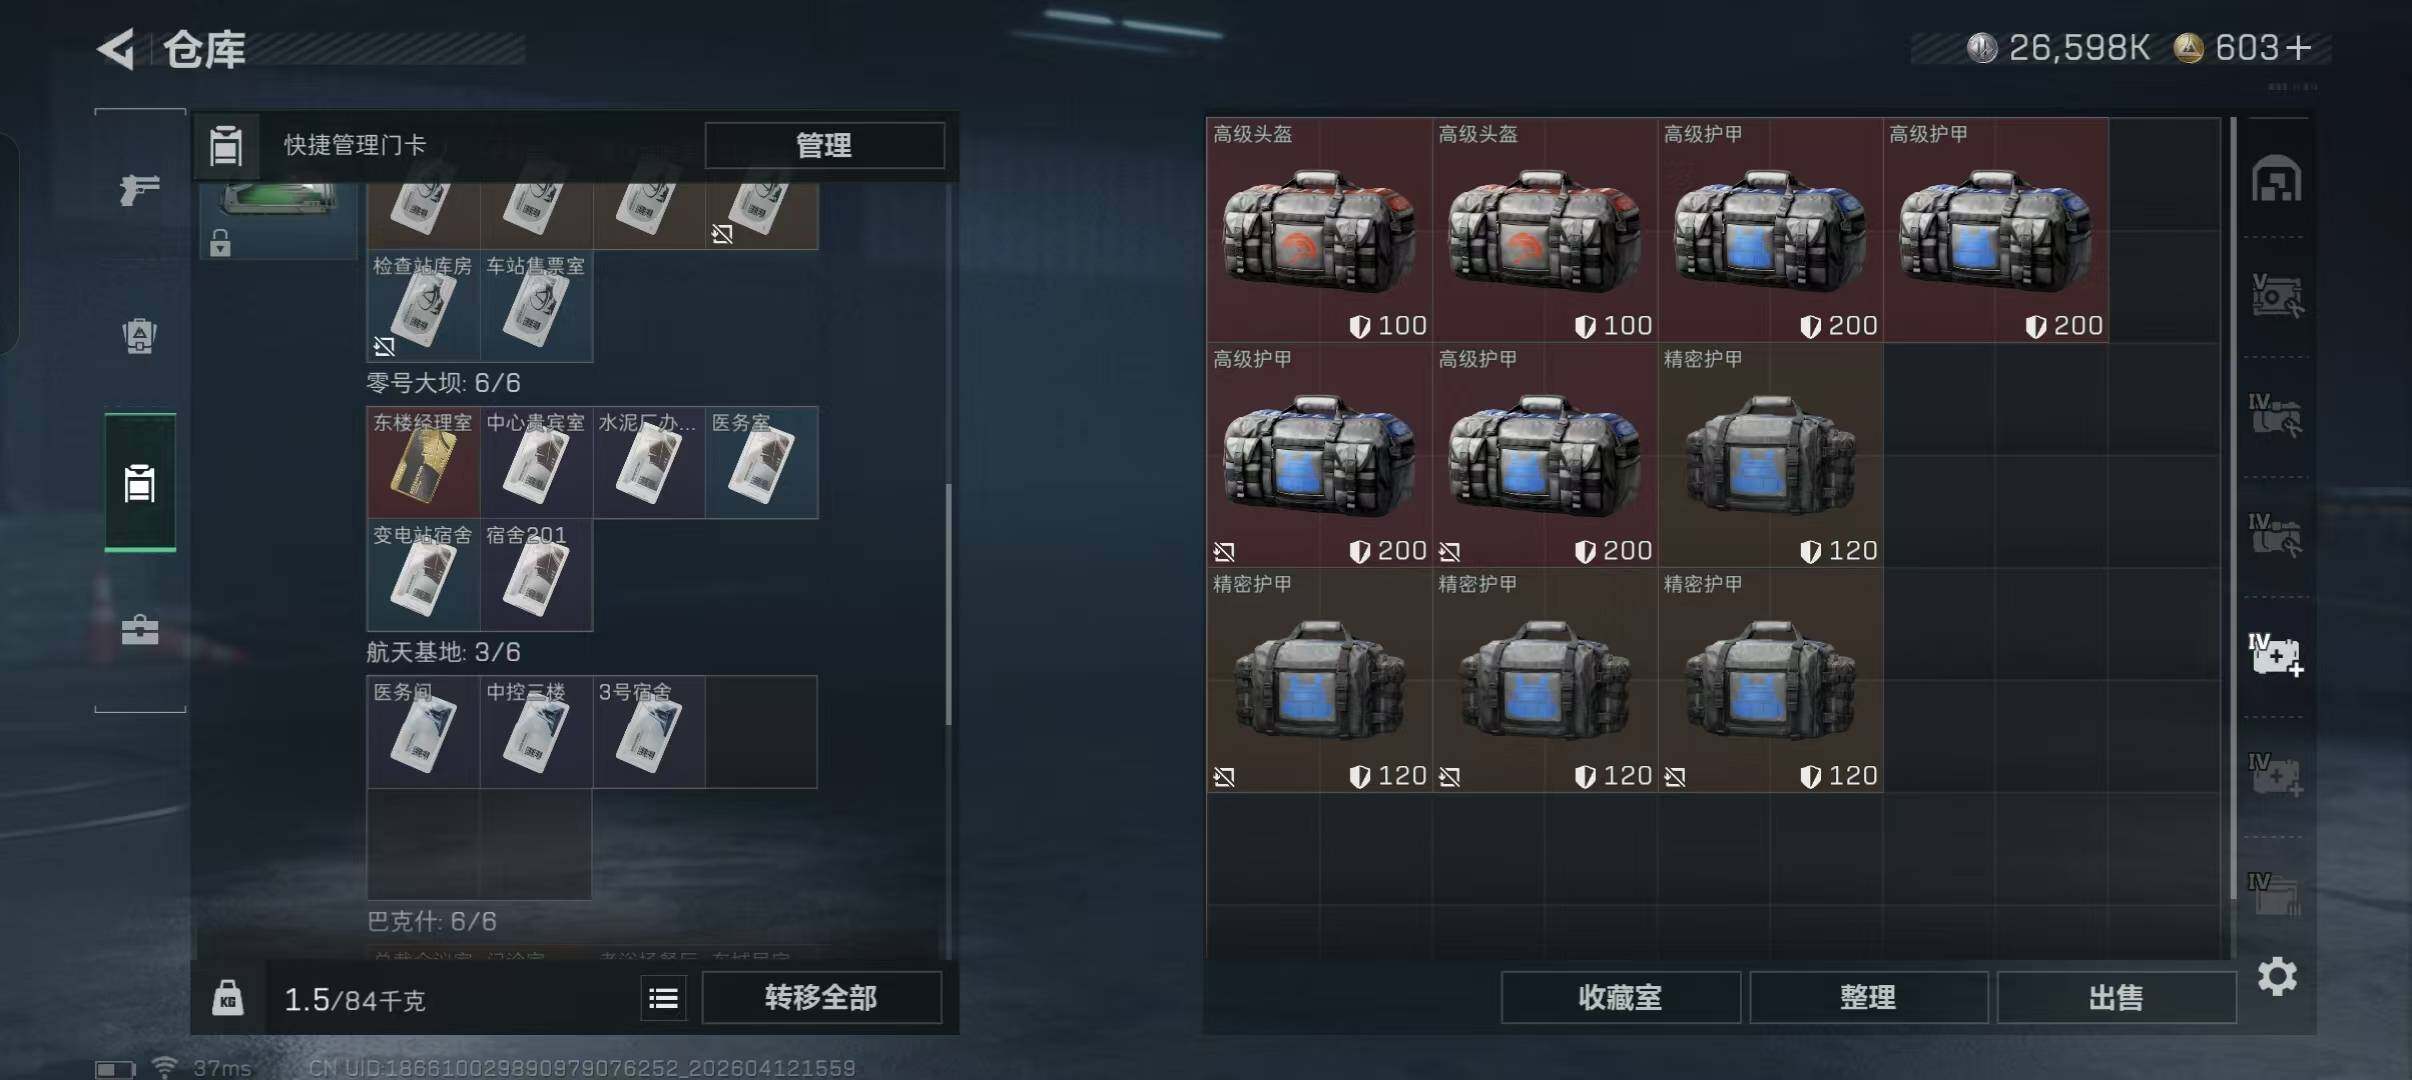Click the plus icon next to 603
This screenshot has width=2412, height=1080.
click(x=2298, y=48)
